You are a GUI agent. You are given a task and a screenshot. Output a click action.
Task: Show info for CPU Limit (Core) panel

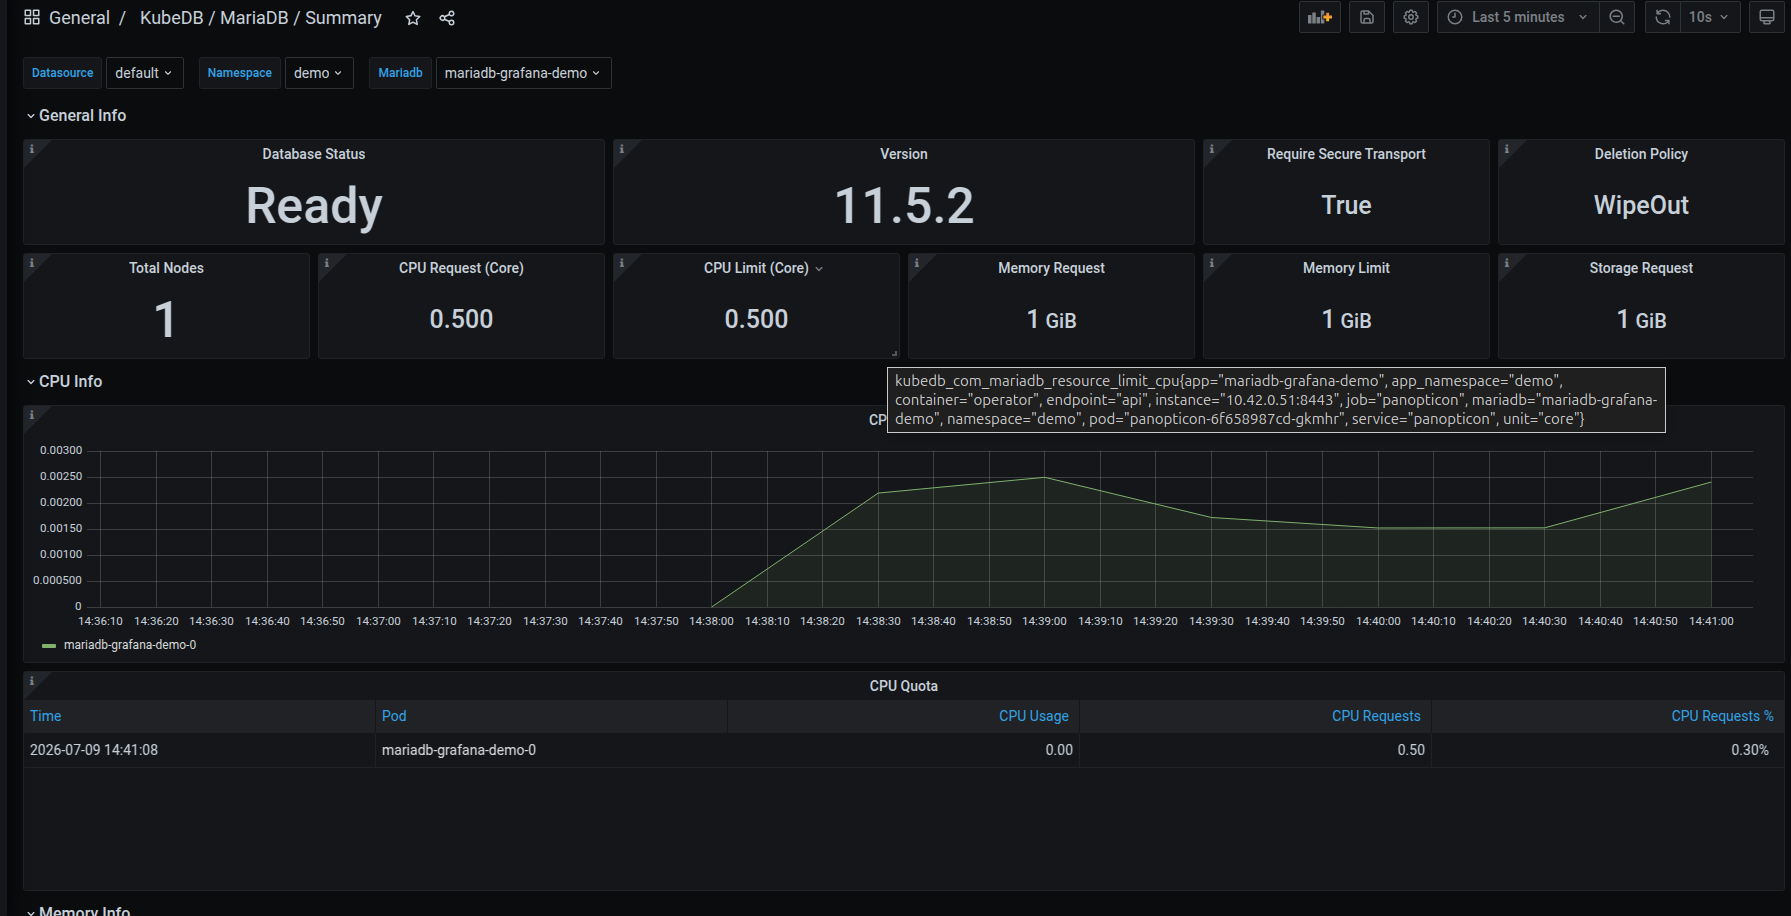(621, 263)
